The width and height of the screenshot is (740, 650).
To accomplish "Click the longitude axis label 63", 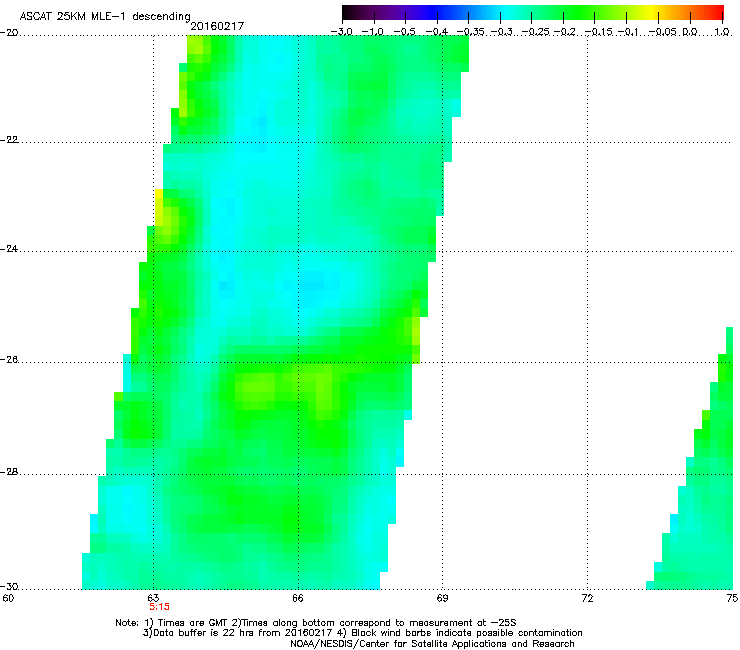I will [153, 598].
